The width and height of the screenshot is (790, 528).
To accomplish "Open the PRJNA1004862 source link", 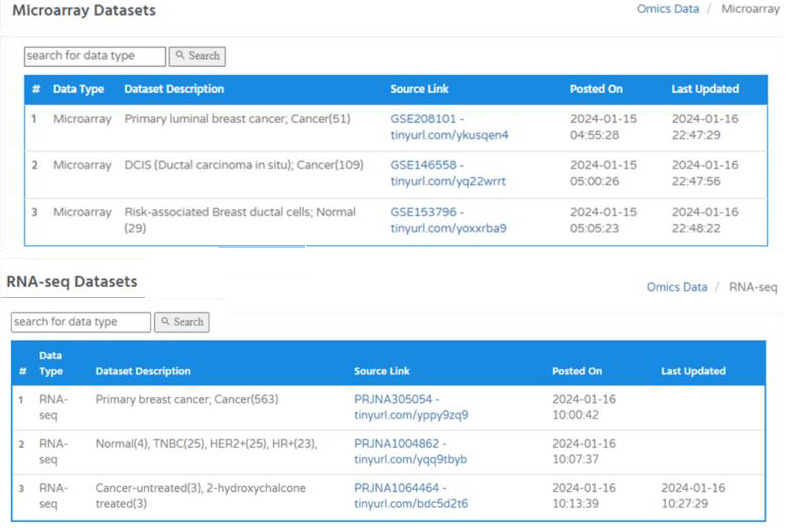I will pyautogui.click(x=411, y=451).
